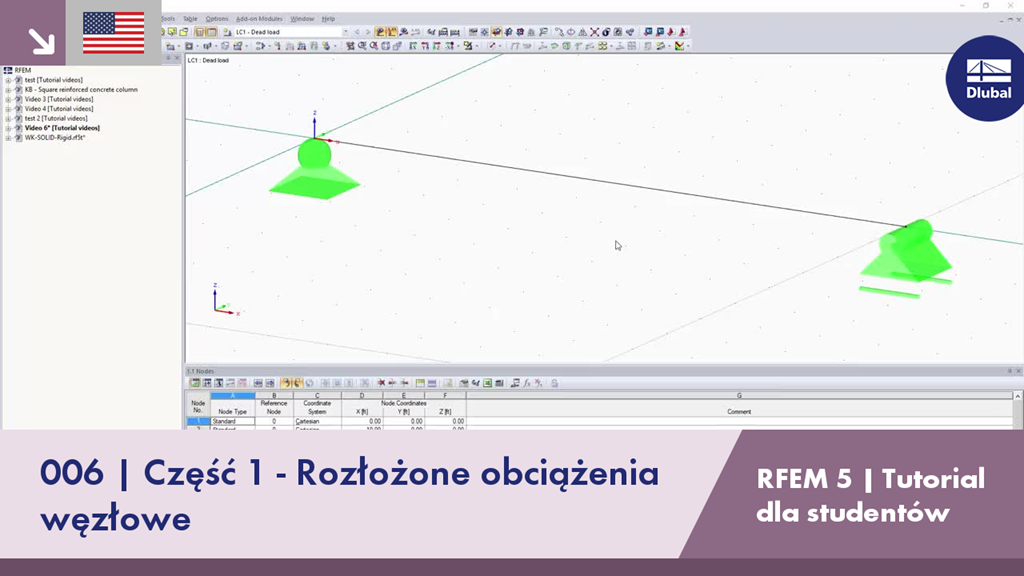Expand the Video 3 [Tutorial videos] node
The height and width of the screenshot is (576, 1024).
pyautogui.click(x=8, y=99)
